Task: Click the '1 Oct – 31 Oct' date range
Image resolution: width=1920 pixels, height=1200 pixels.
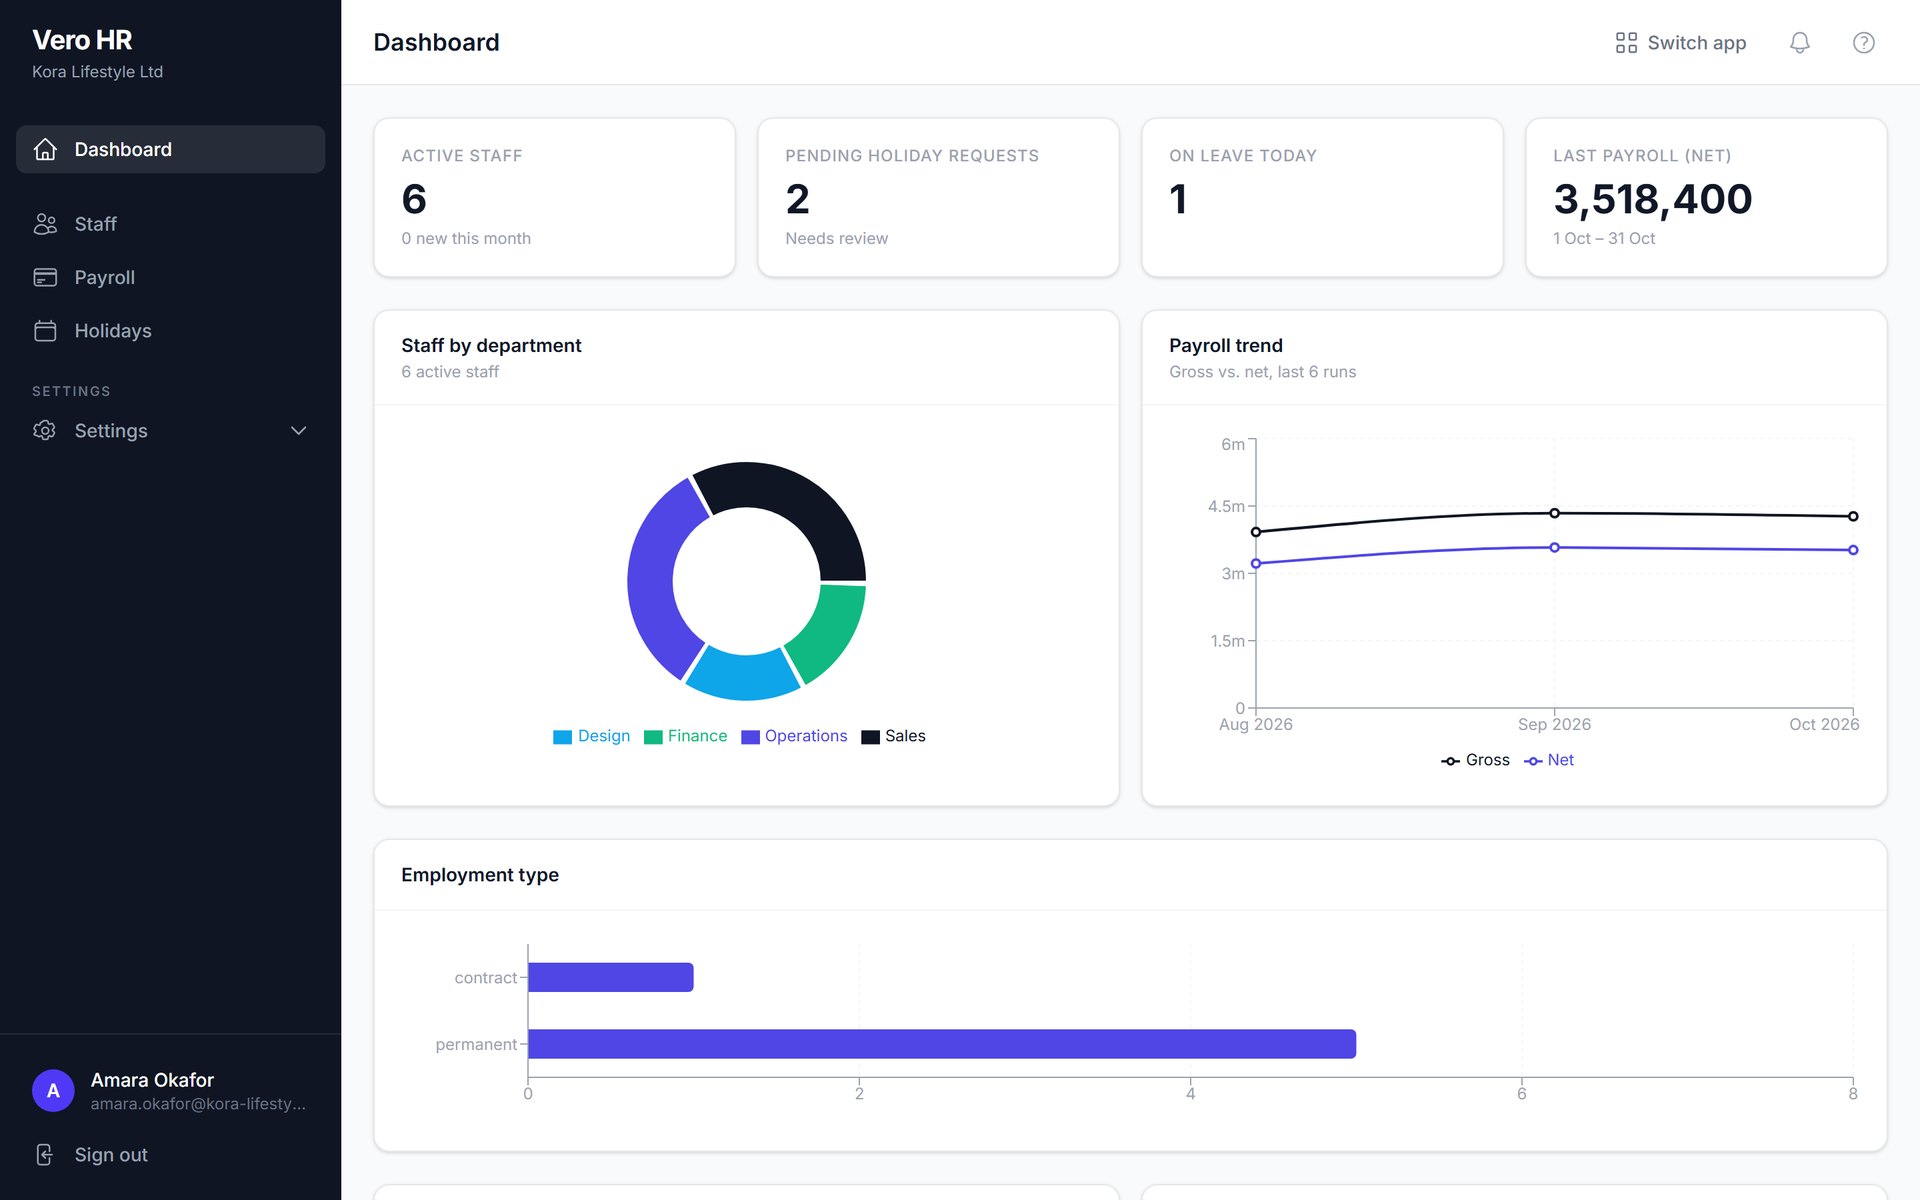Action: point(1604,238)
